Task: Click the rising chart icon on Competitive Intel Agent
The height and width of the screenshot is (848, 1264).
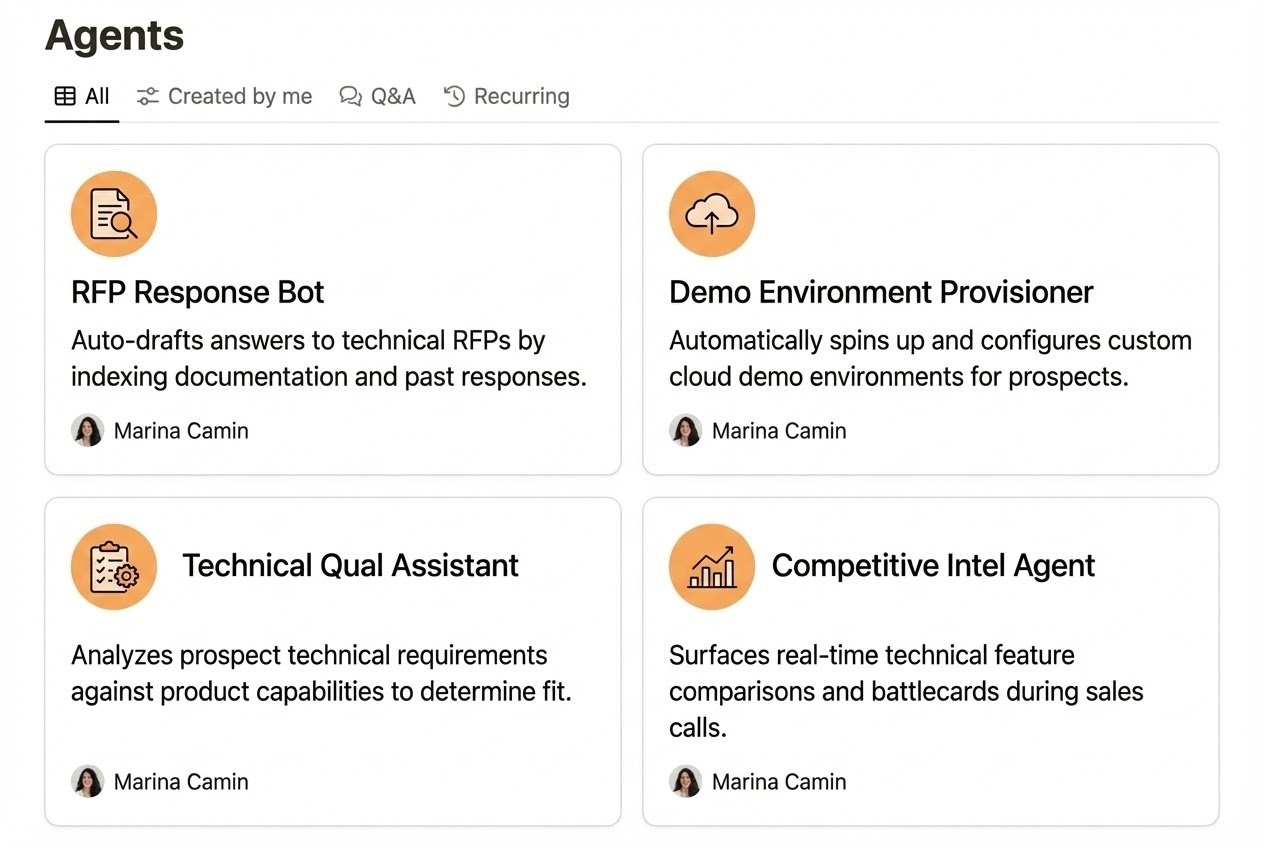Action: pyautogui.click(x=711, y=565)
